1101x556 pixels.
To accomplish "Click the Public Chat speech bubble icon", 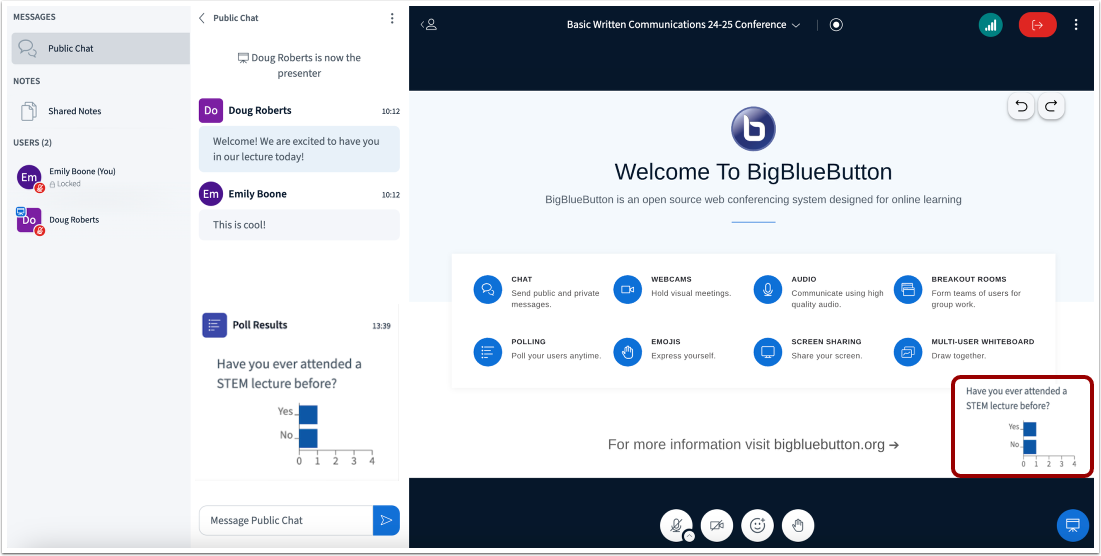I will pyautogui.click(x=27, y=48).
